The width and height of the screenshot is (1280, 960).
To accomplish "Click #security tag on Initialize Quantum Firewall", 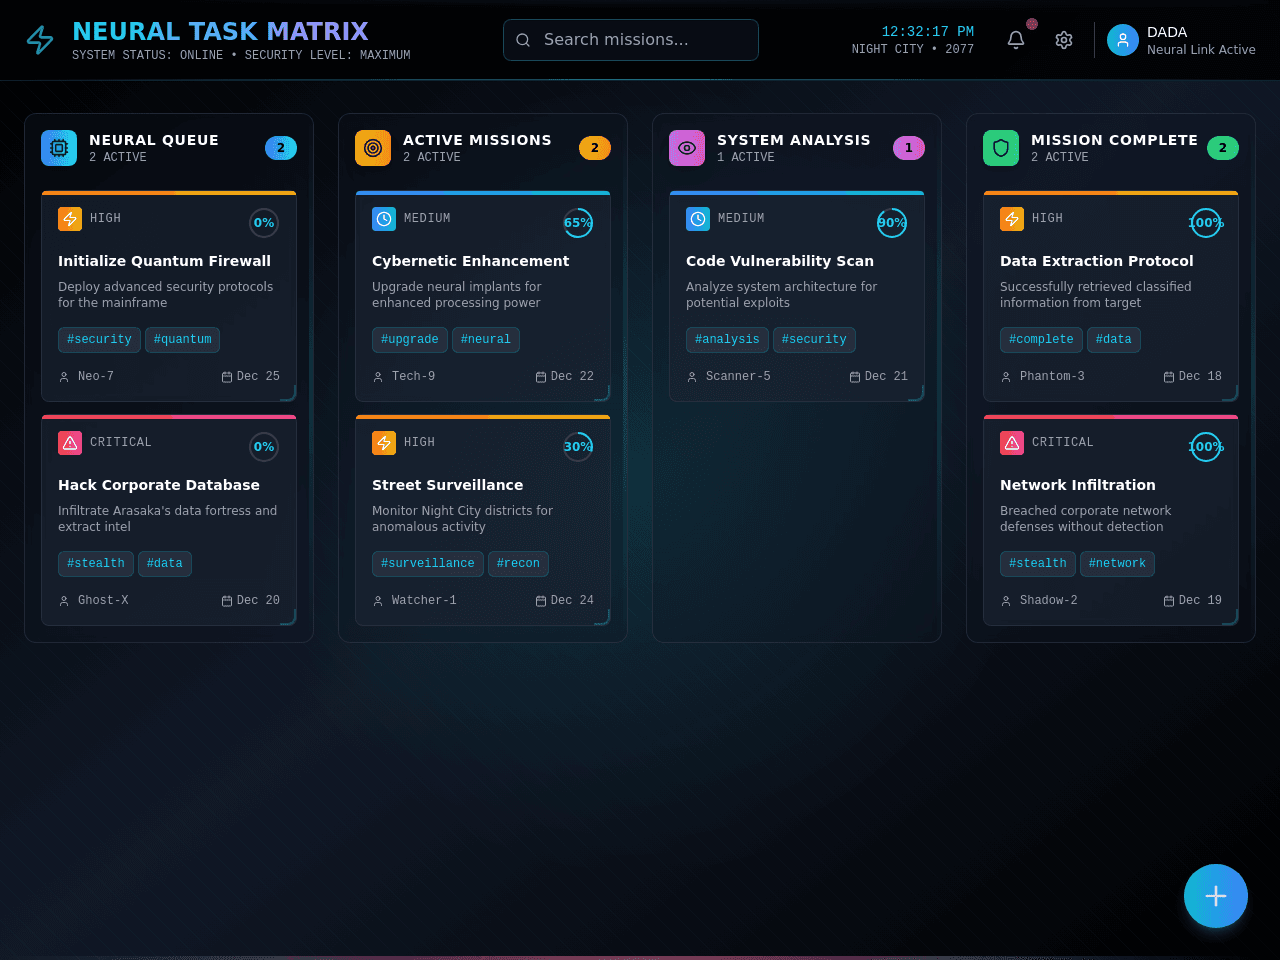I will click(x=99, y=340).
